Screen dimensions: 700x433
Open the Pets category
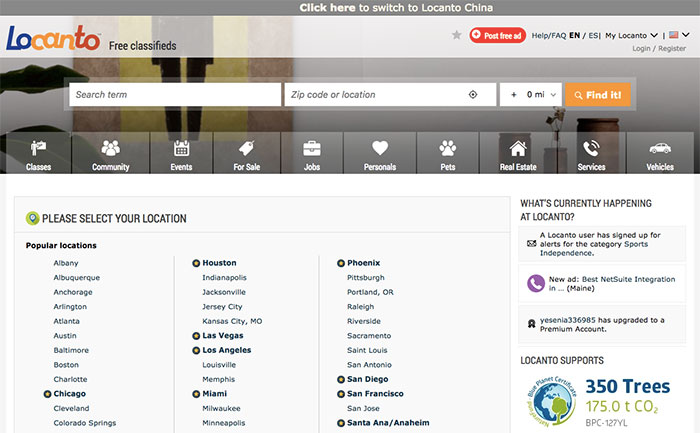pos(448,153)
